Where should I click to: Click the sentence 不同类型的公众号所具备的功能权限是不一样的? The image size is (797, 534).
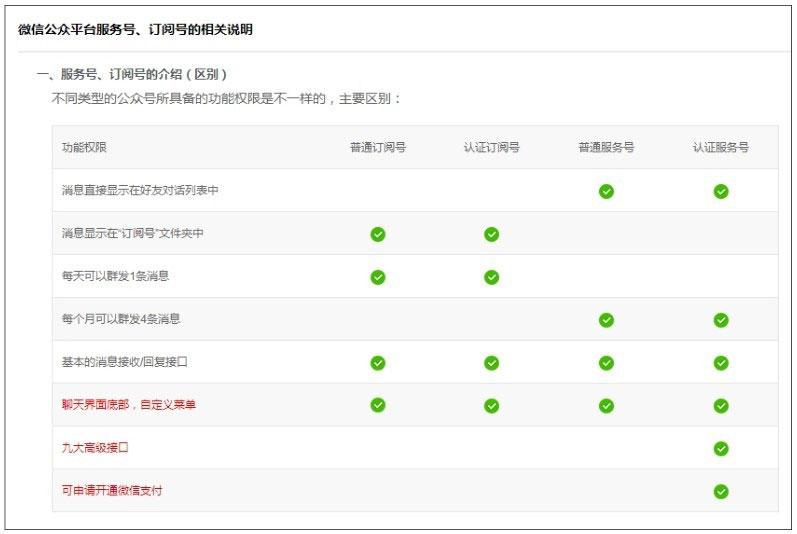tap(189, 99)
